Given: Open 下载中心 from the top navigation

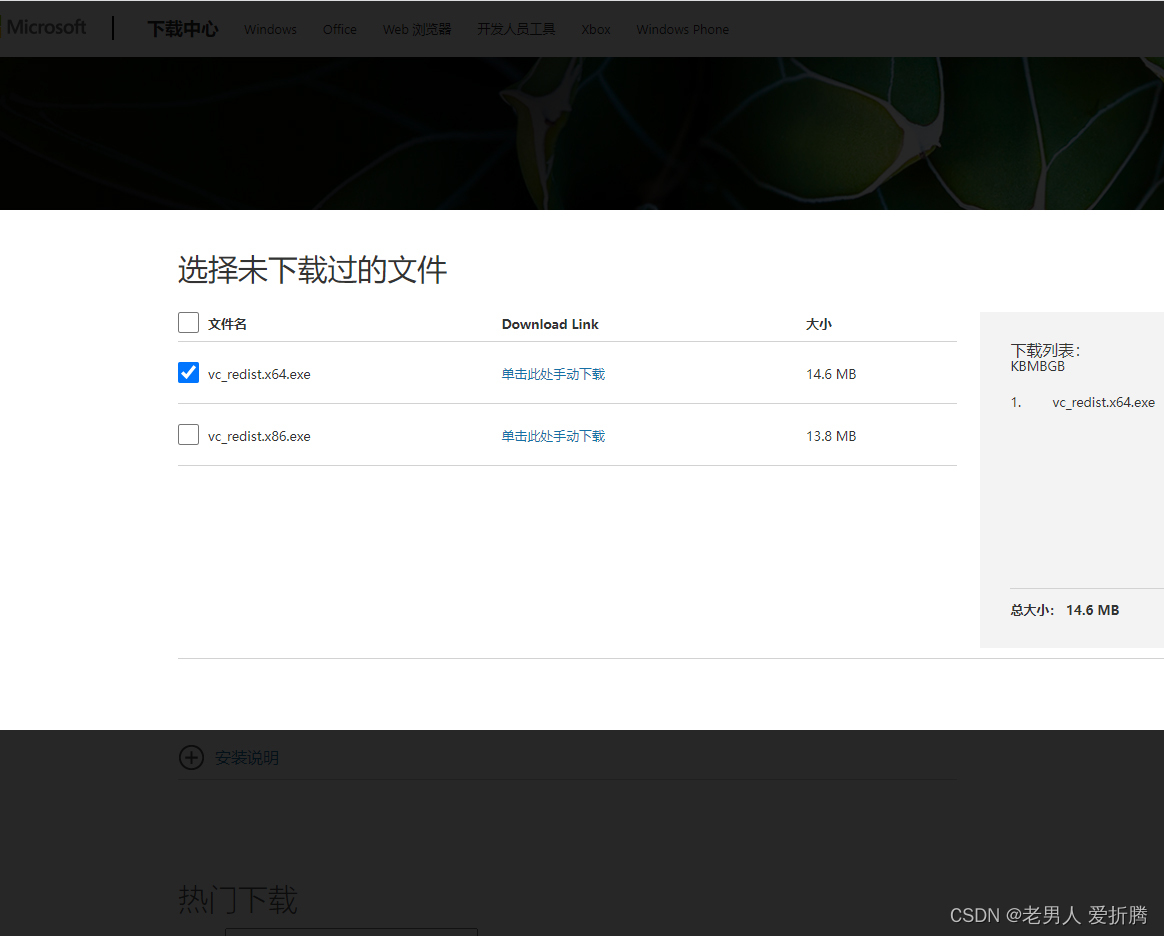Looking at the screenshot, I should coord(182,29).
